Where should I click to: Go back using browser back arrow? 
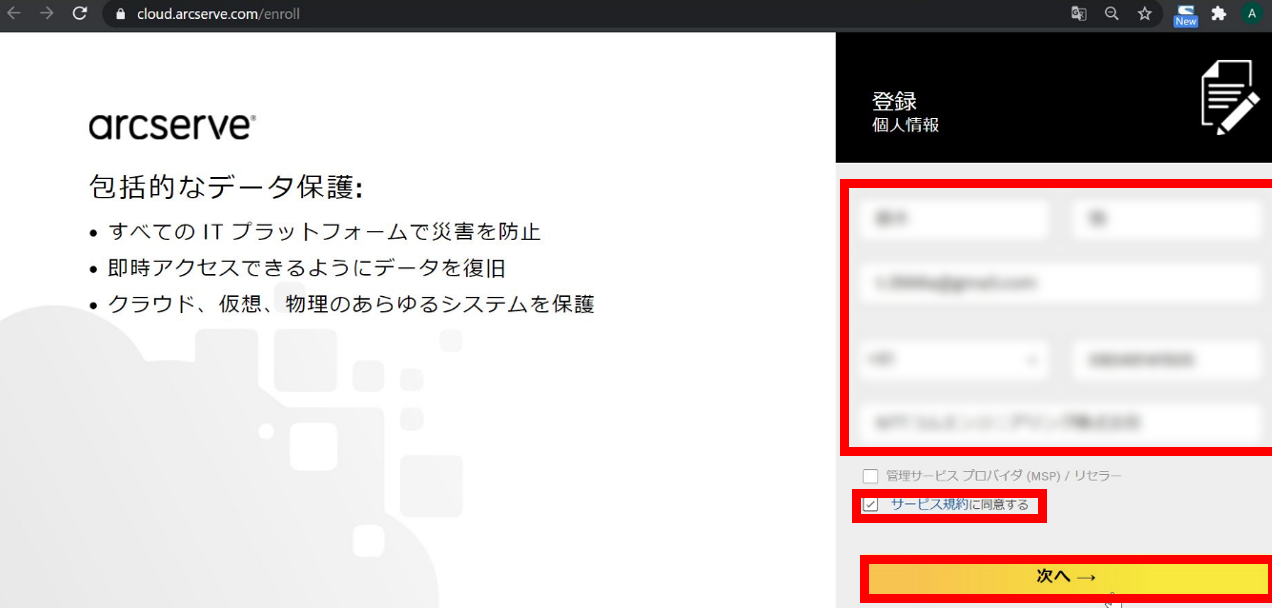coord(14,14)
